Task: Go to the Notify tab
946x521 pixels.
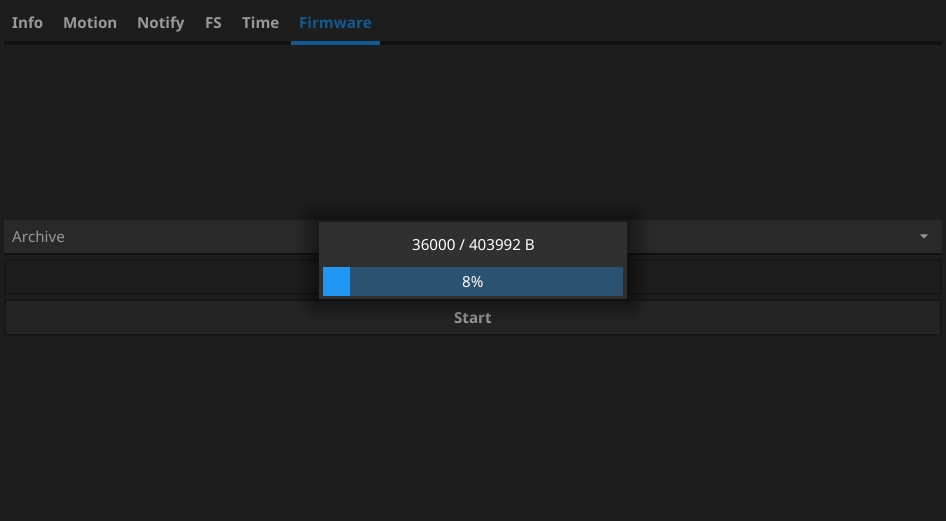Action: coord(160,22)
